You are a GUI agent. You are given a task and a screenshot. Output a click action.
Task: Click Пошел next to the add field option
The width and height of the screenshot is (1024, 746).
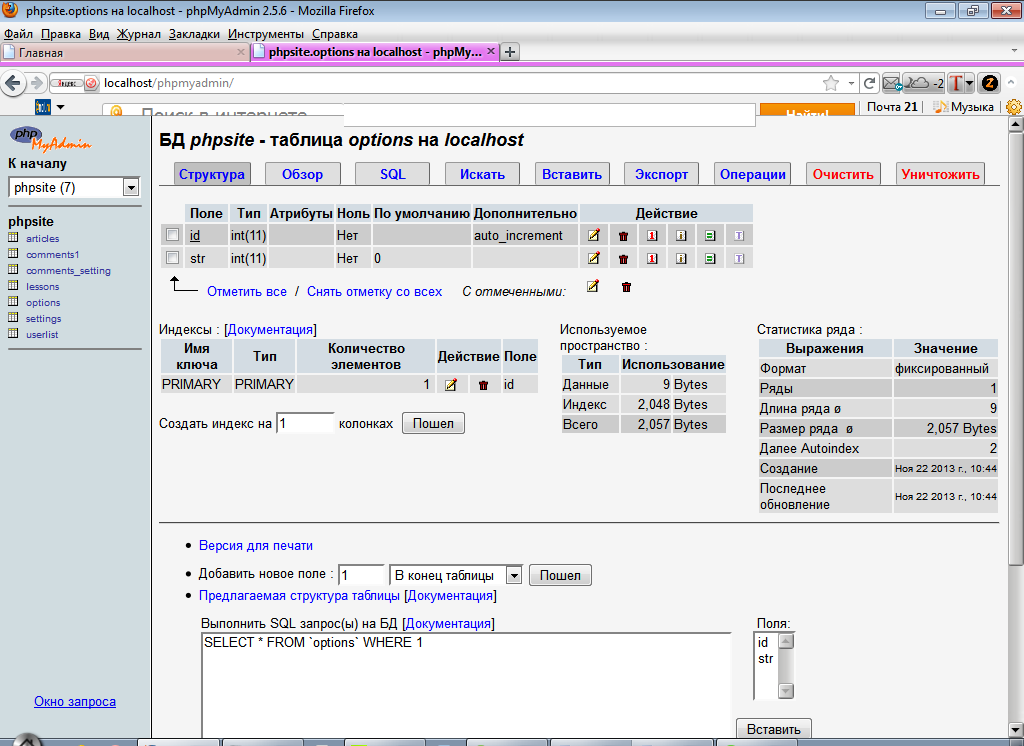[x=560, y=576]
